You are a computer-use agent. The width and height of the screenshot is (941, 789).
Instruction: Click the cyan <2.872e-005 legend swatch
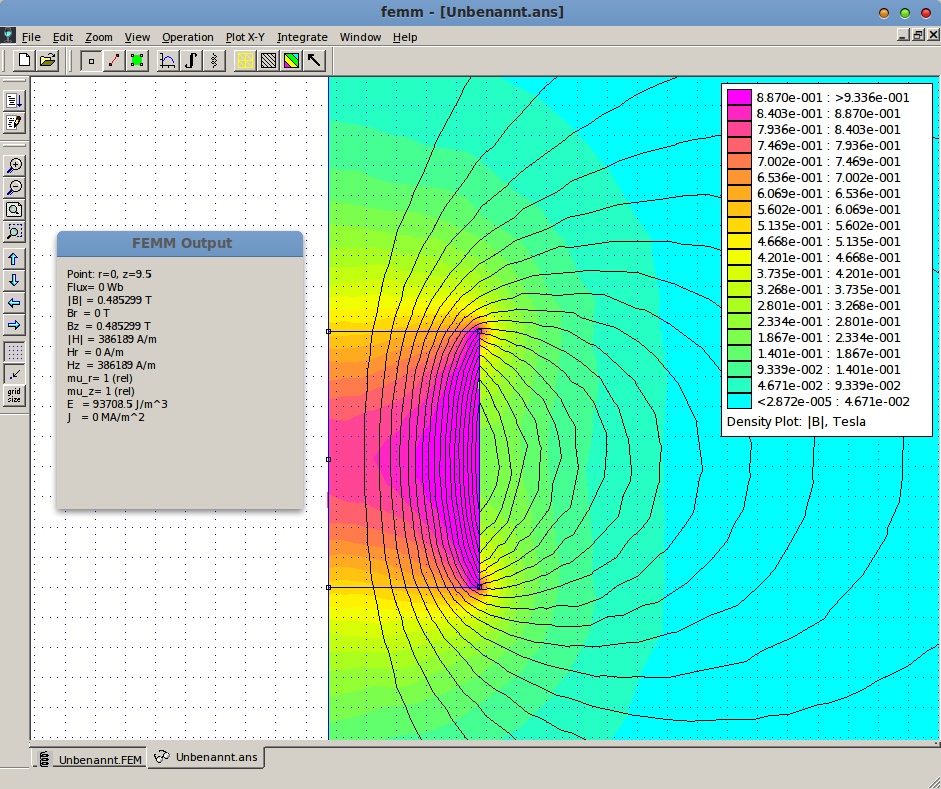click(739, 401)
